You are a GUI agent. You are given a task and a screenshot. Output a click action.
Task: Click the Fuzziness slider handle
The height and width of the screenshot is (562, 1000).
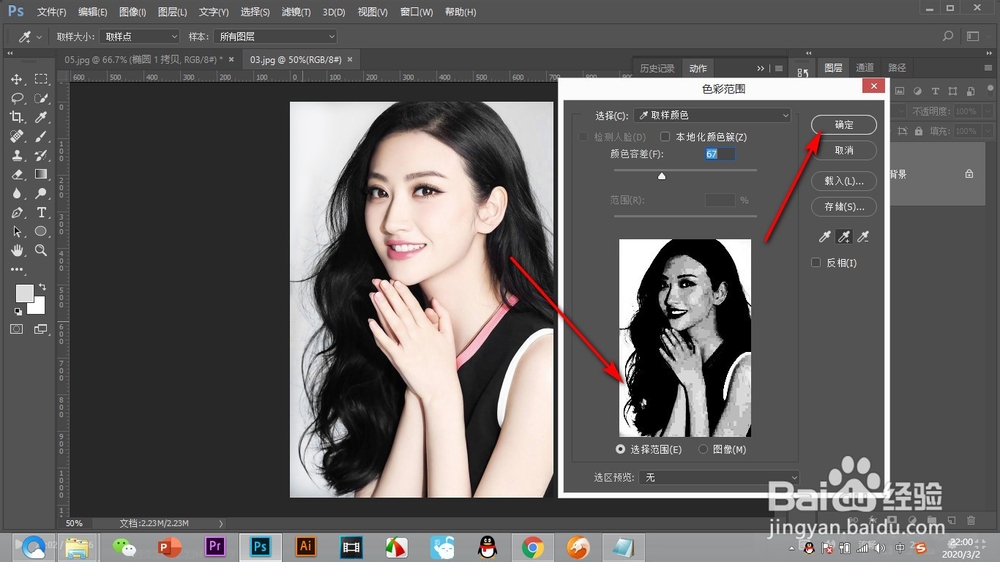click(x=661, y=175)
